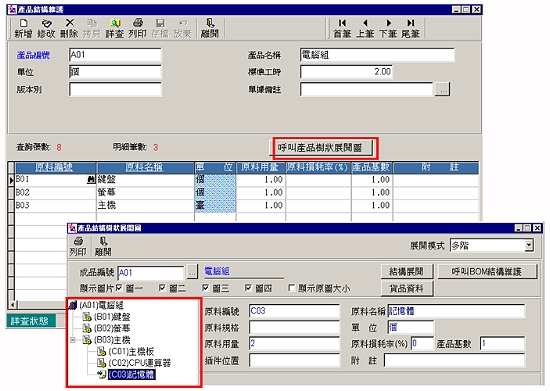Screen dimensions: 550x391
Task: Select (C03)記憶體 in the tree
Action: [132, 375]
